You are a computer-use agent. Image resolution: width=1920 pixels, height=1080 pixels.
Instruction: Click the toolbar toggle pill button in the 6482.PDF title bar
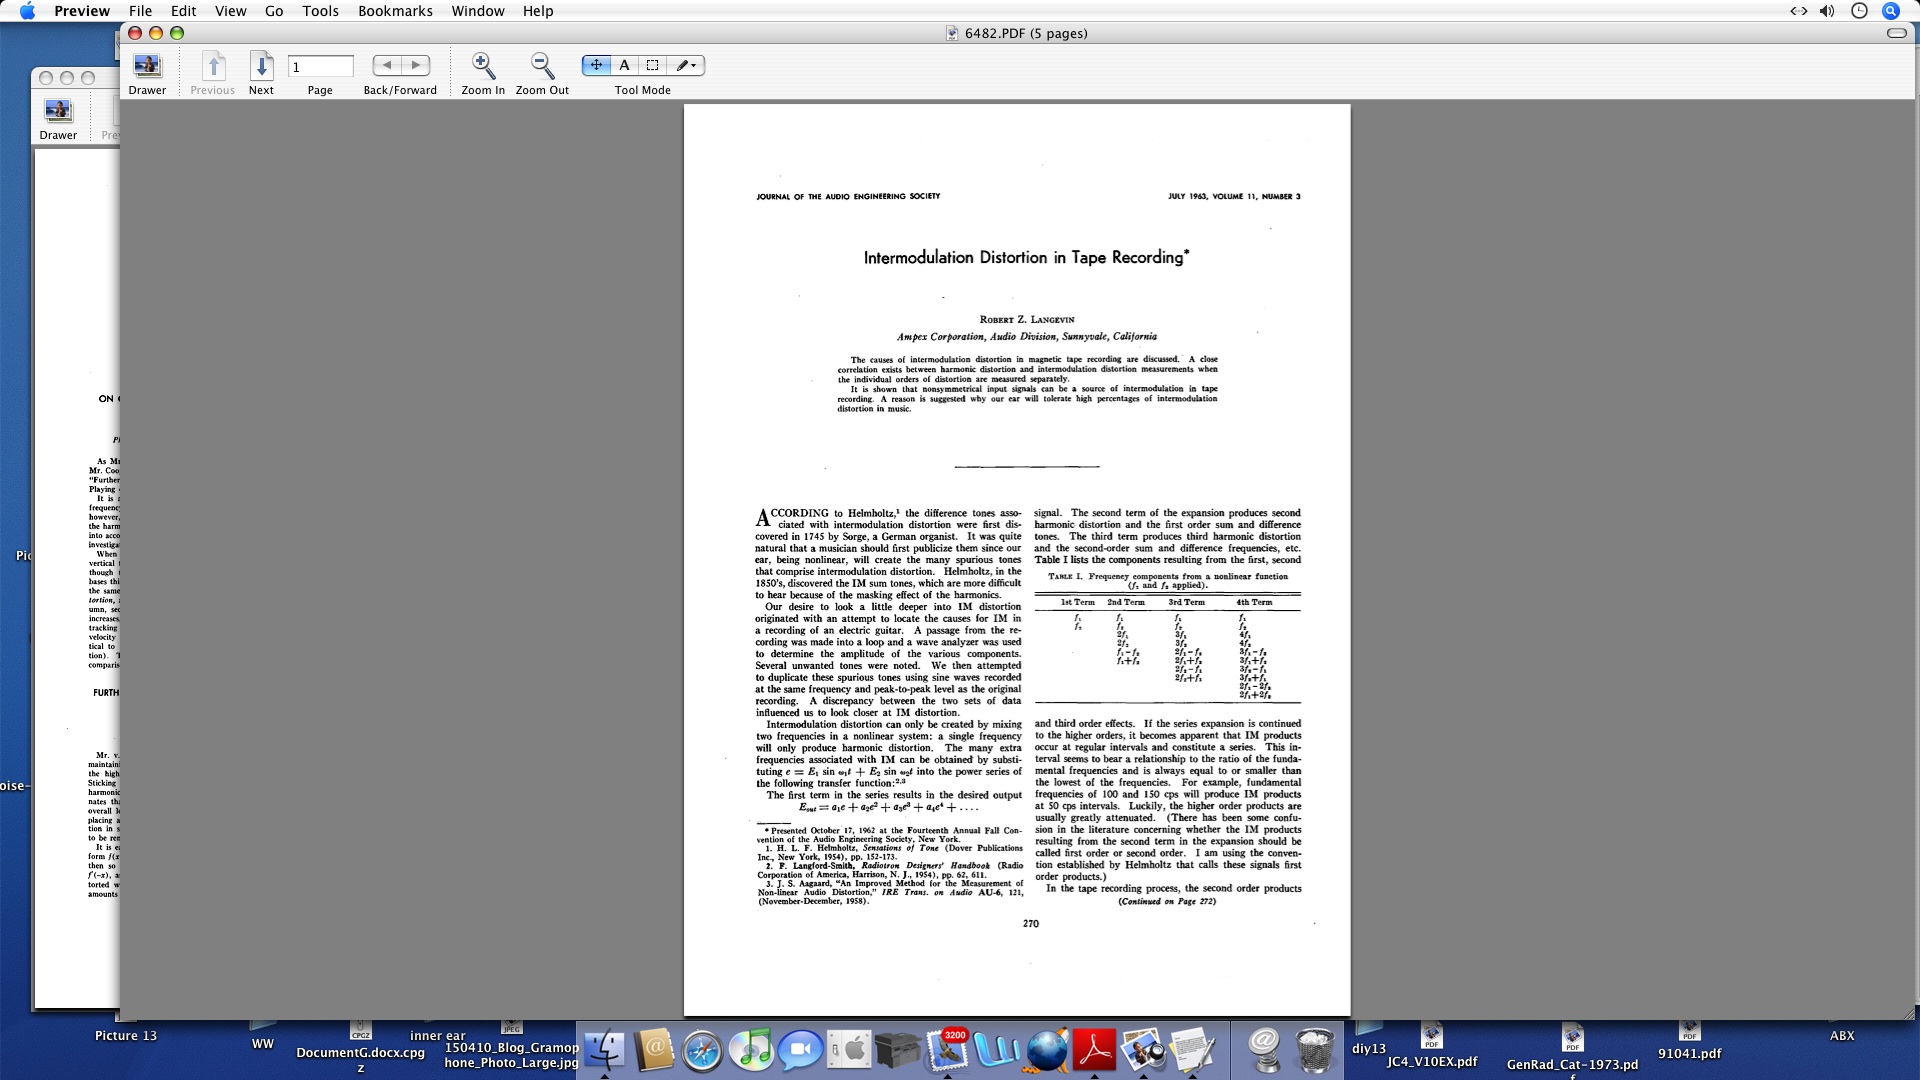tap(1896, 33)
